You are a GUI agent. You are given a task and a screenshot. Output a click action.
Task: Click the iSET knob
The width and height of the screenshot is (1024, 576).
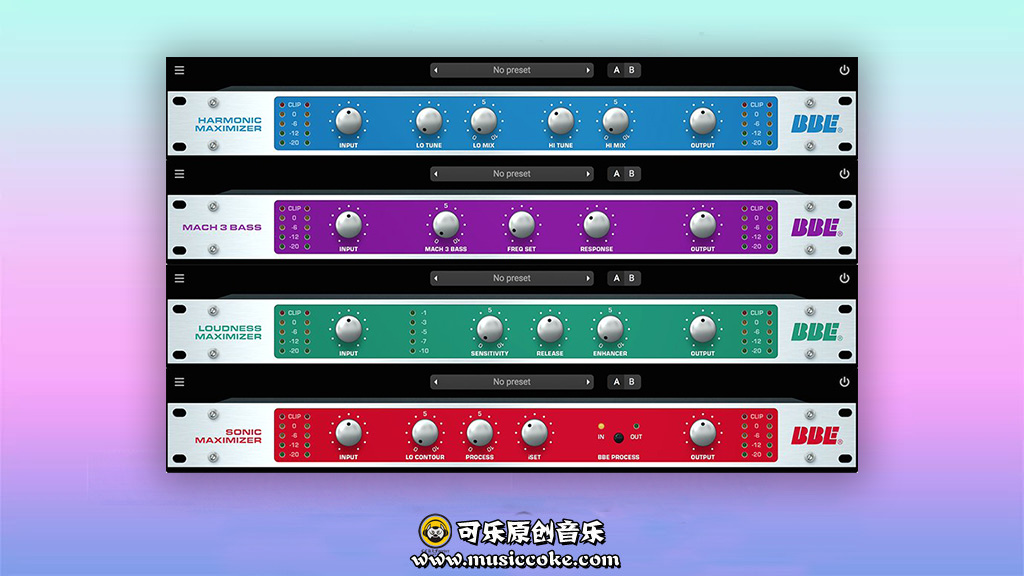click(534, 433)
